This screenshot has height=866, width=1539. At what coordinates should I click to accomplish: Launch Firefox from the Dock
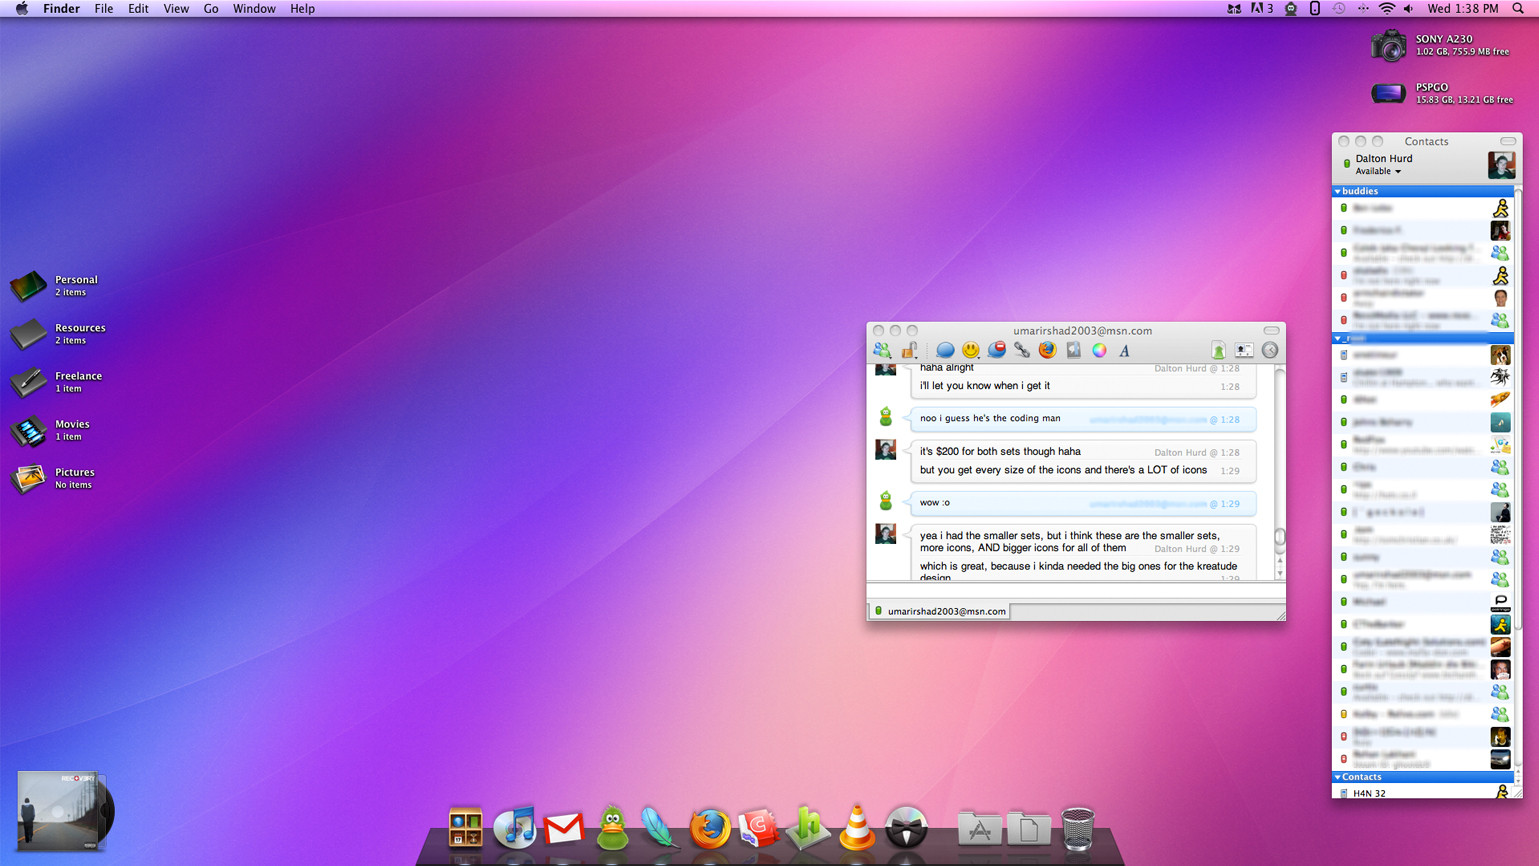click(710, 828)
